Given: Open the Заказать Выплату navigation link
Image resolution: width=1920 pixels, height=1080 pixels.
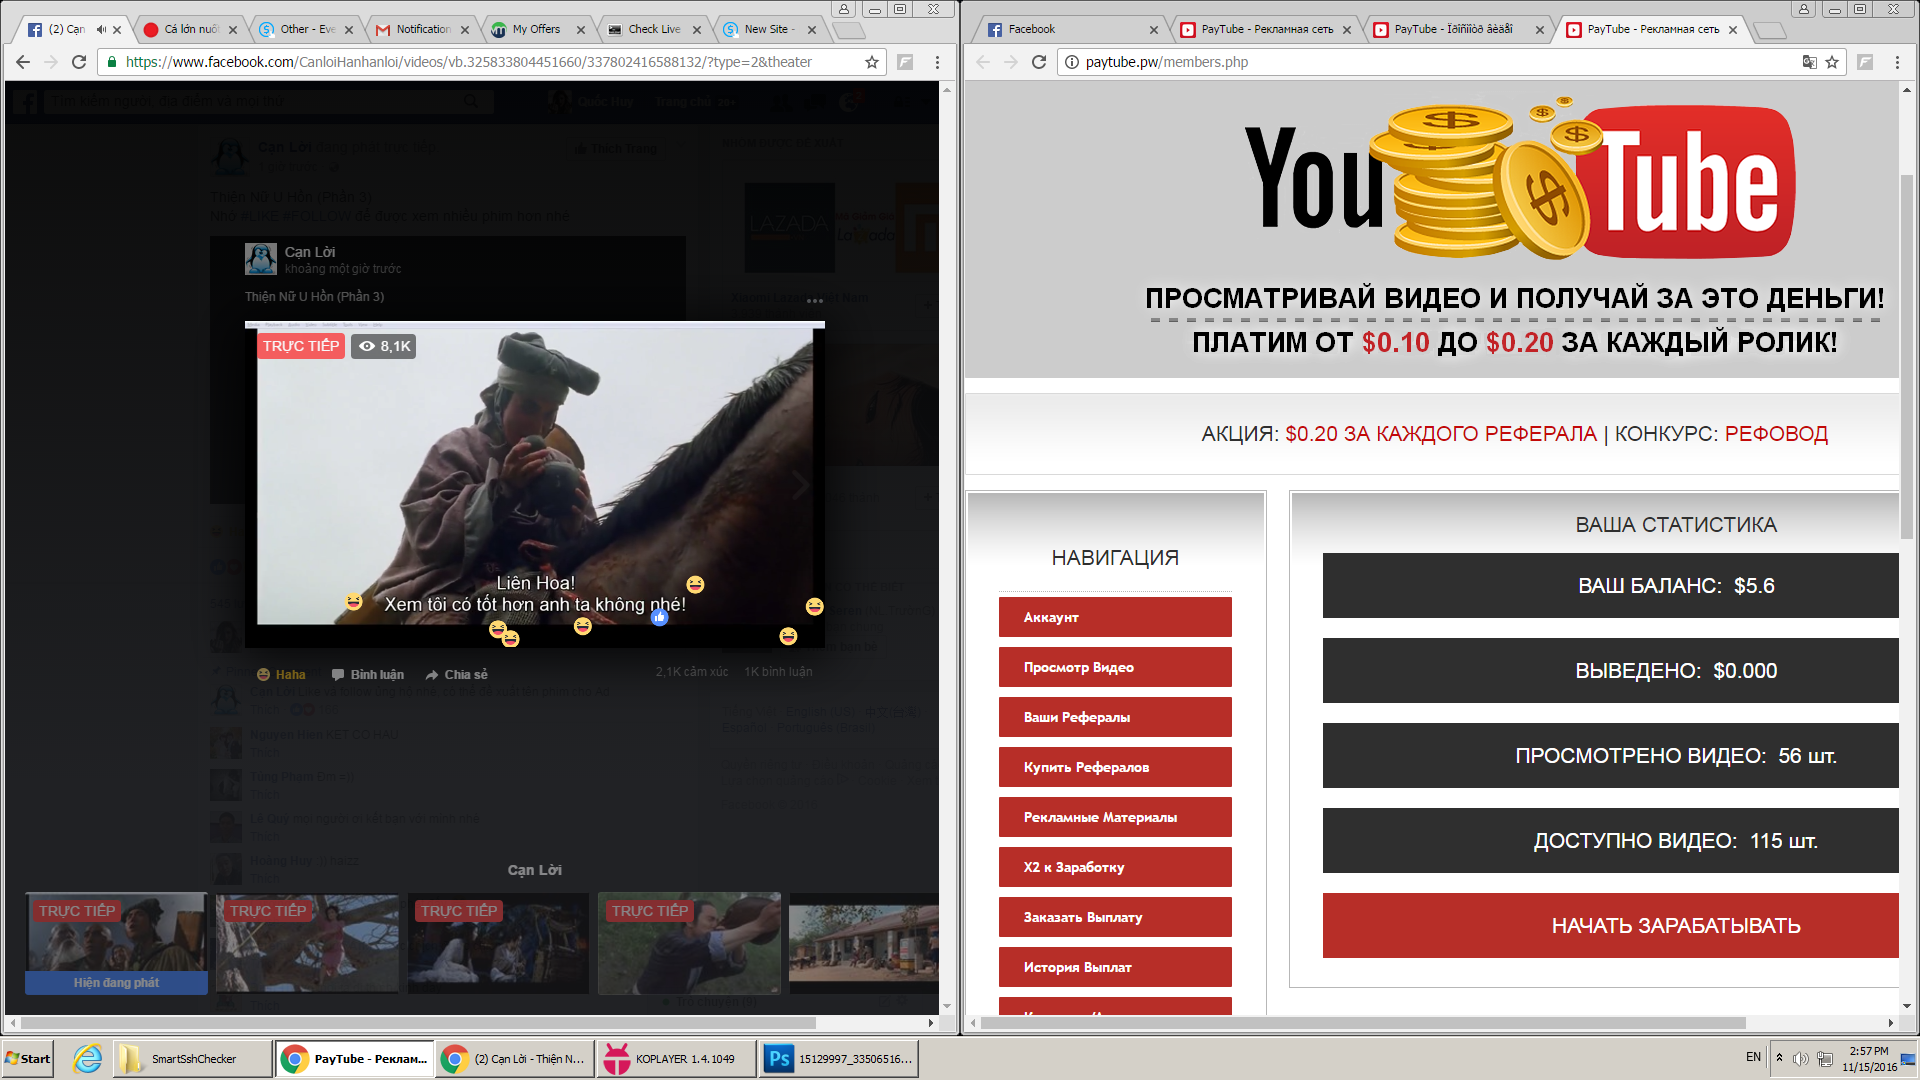Looking at the screenshot, I should click(x=1114, y=917).
